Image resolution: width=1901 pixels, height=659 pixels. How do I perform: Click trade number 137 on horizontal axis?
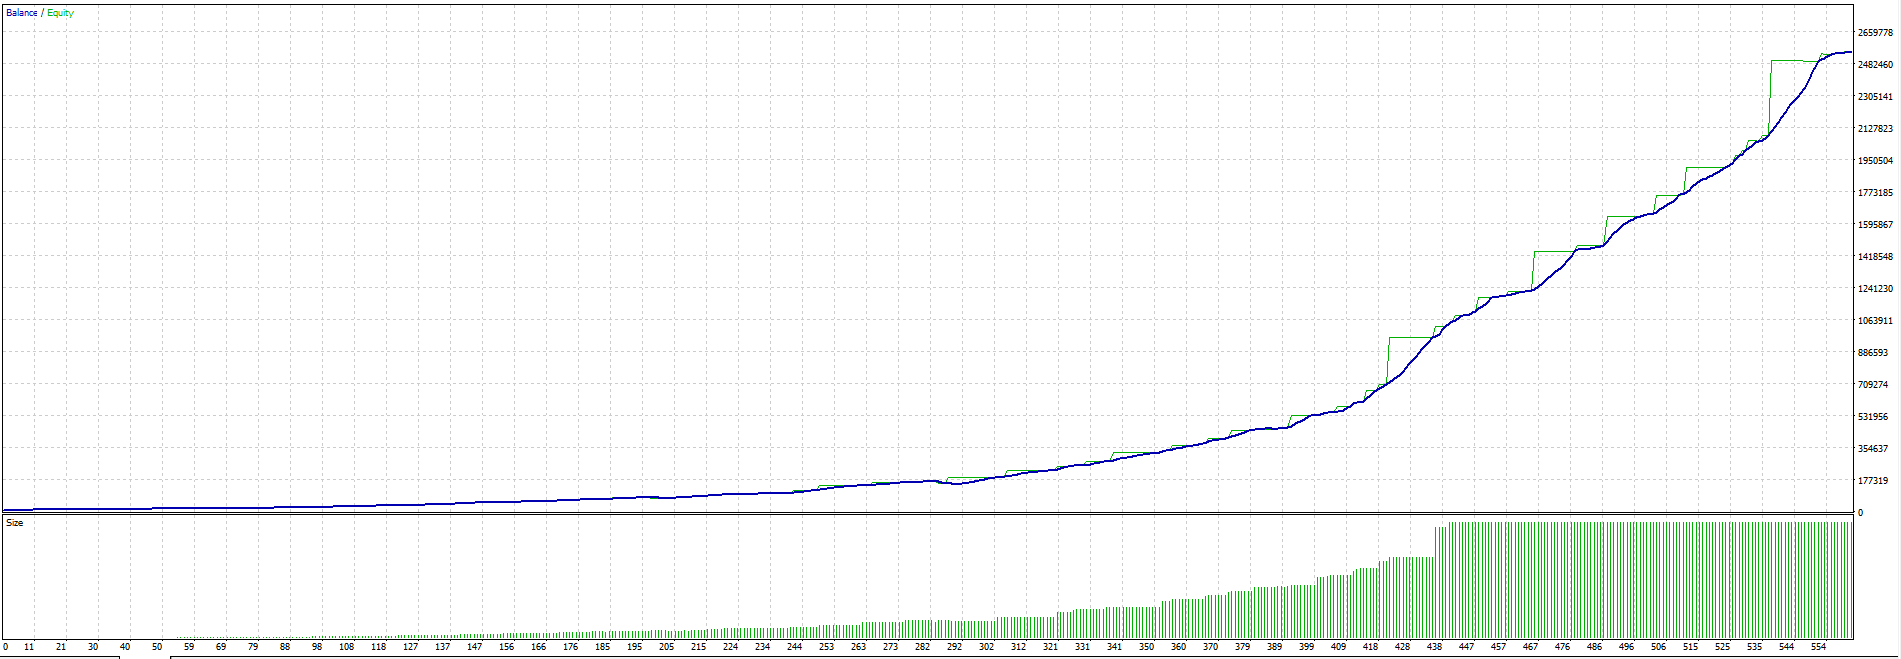pyautogui.click(x=442, y=647)
